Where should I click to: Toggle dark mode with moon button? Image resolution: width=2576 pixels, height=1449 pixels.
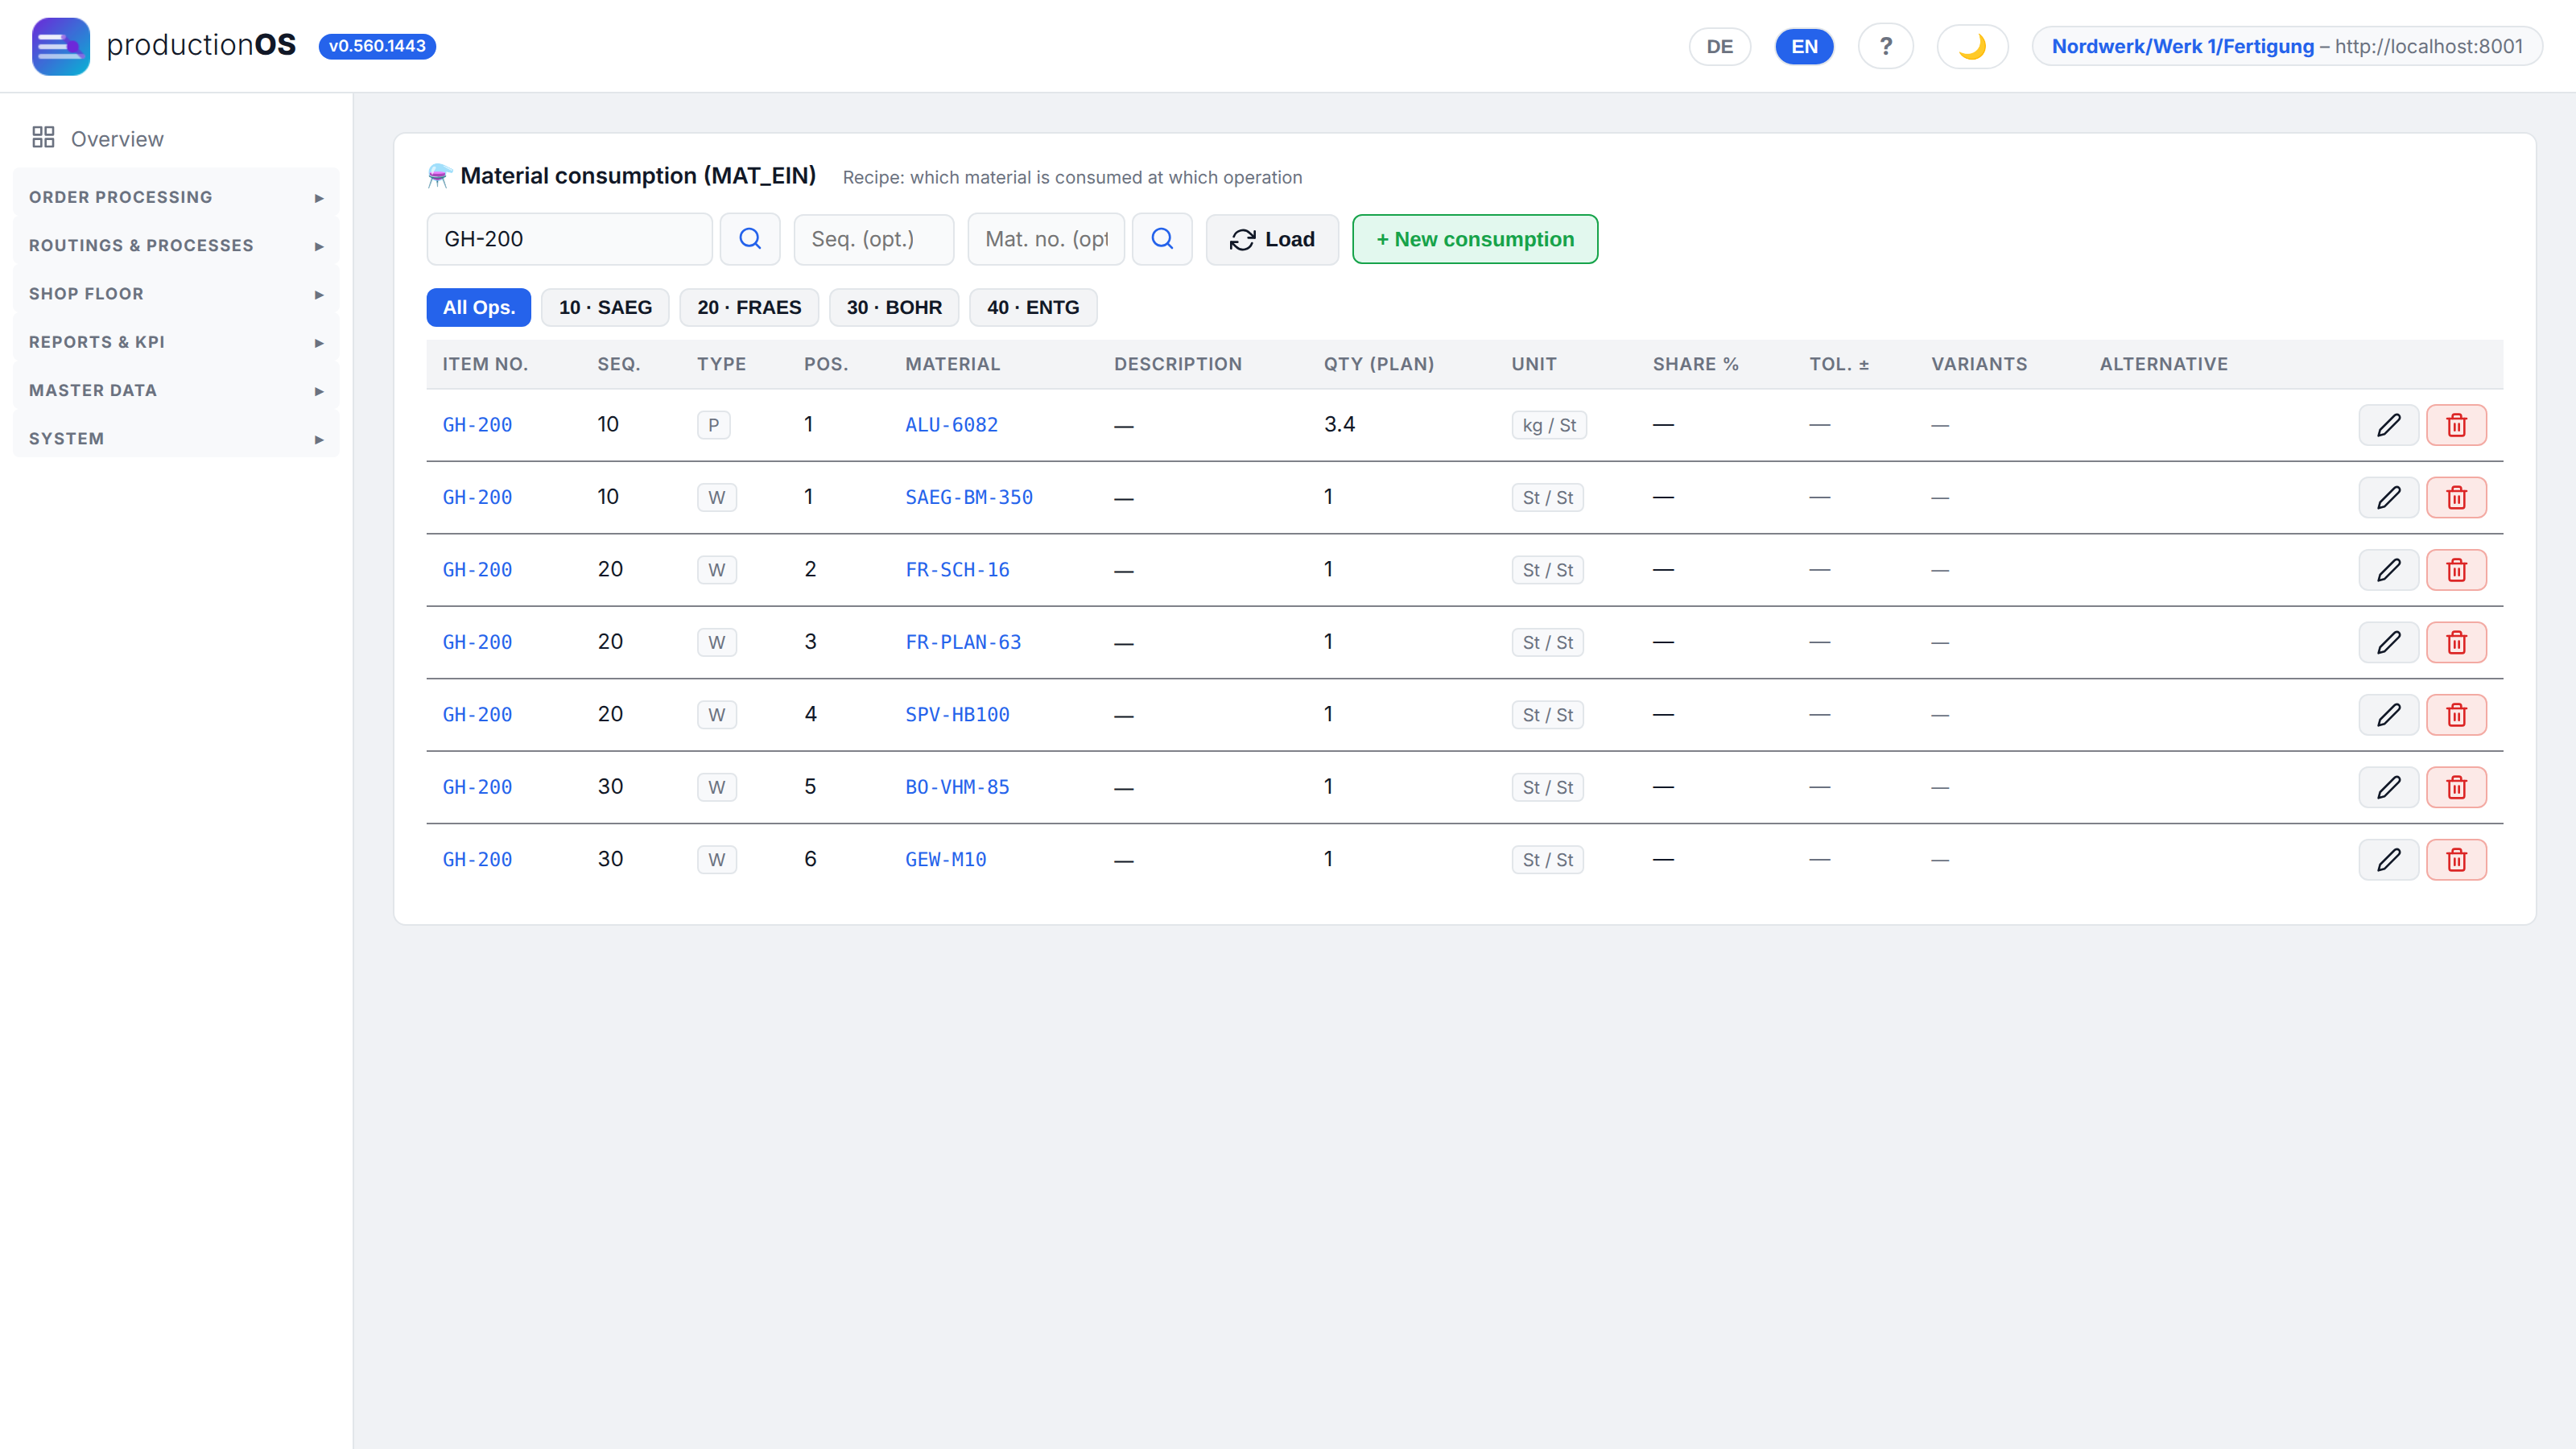point(1972,46)
